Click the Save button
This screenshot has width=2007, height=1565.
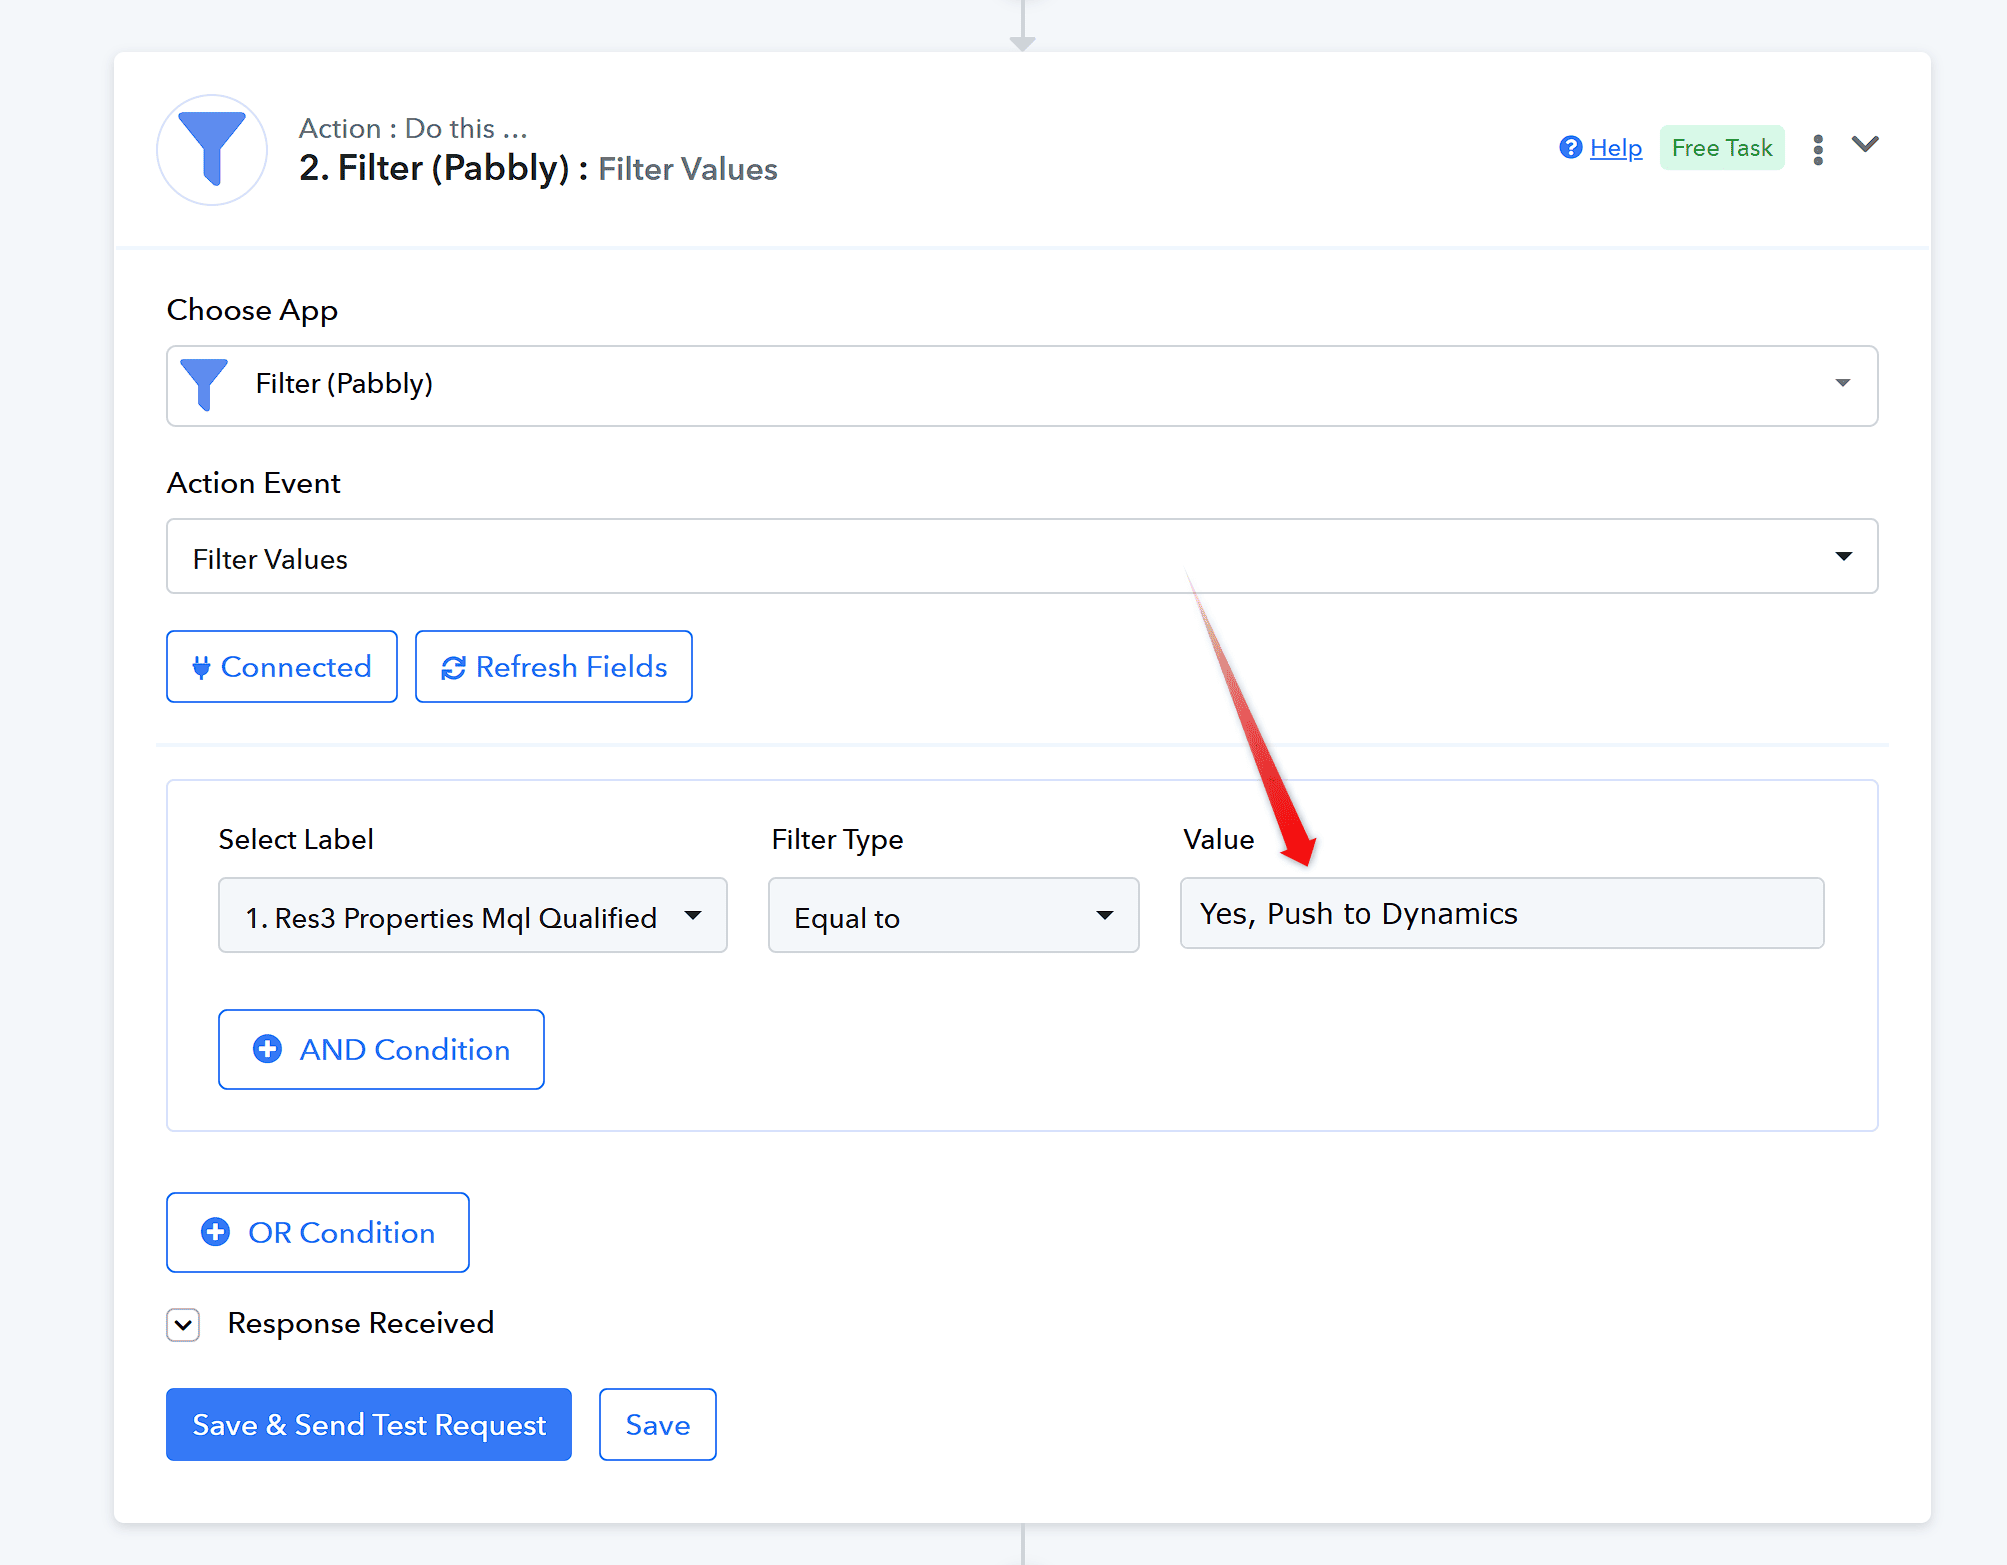658,1424
